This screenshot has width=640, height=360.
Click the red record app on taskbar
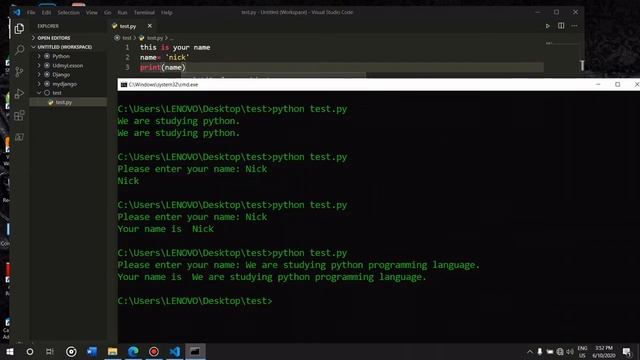pyautogui.click(x=154, y=351)
